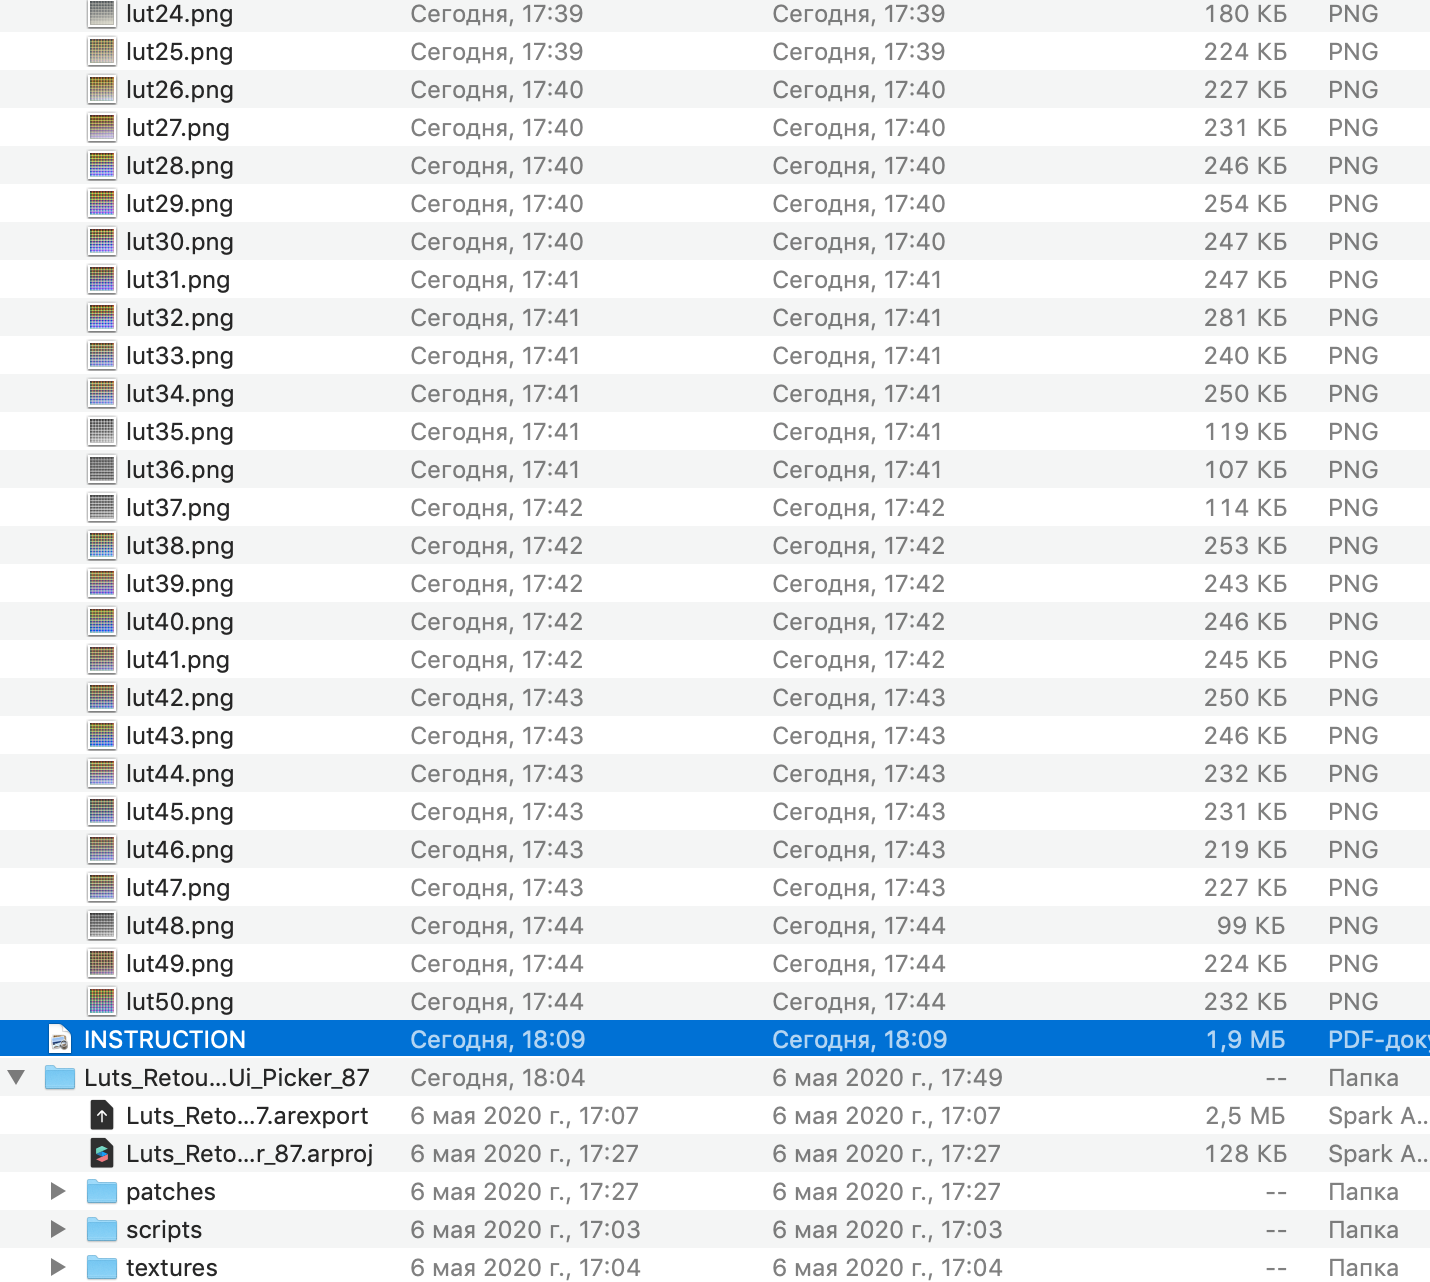Select the lut35.png file icon
The image size is (1430, 1282).
[x=102, y=432]
